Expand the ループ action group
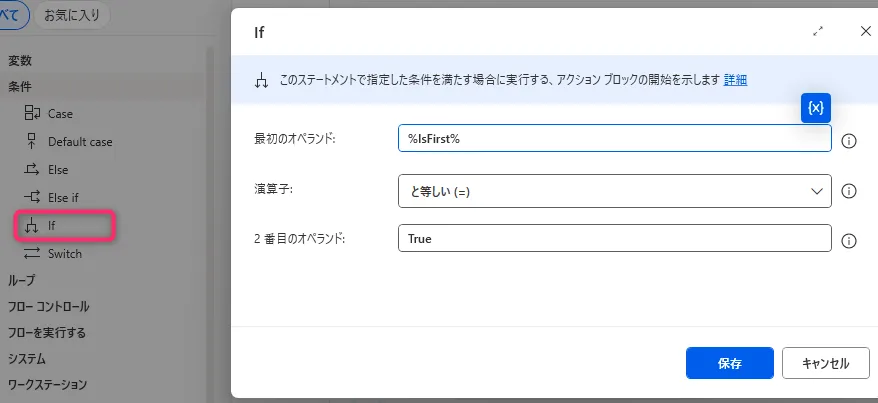 pyautogui.click(x=21, y=280)
